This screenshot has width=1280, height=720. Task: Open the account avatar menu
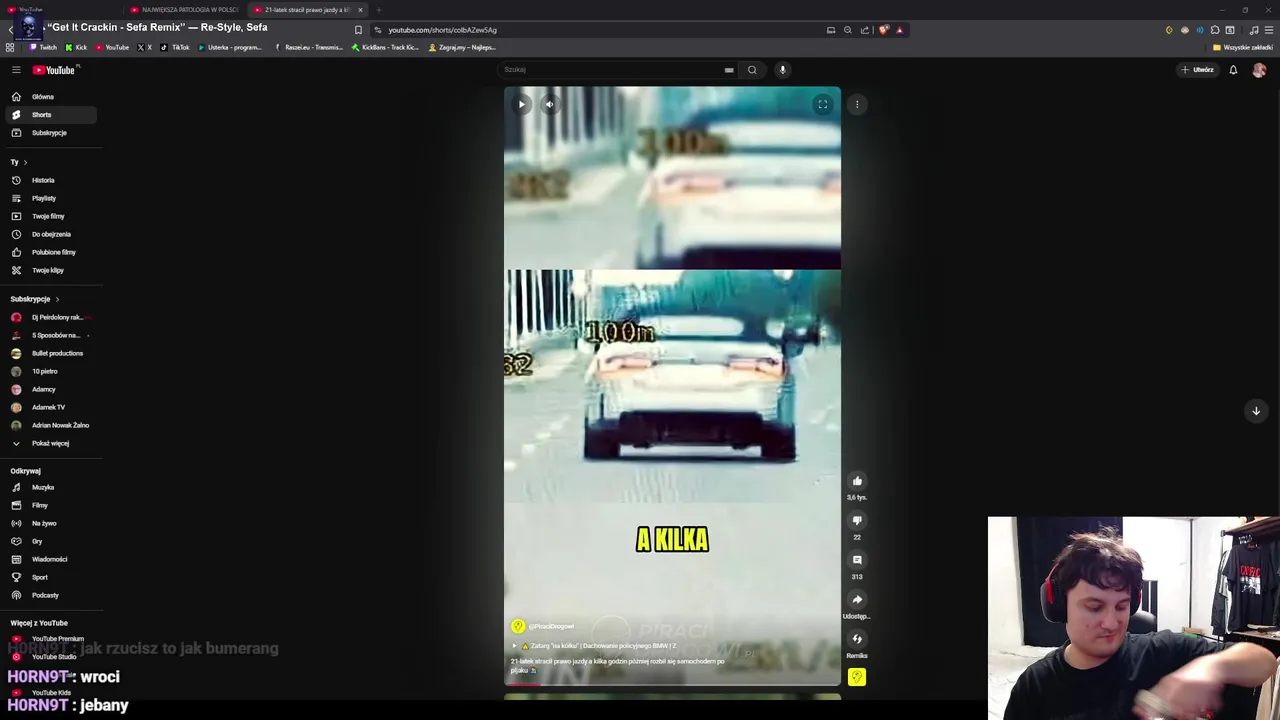tap(1259, 70)
